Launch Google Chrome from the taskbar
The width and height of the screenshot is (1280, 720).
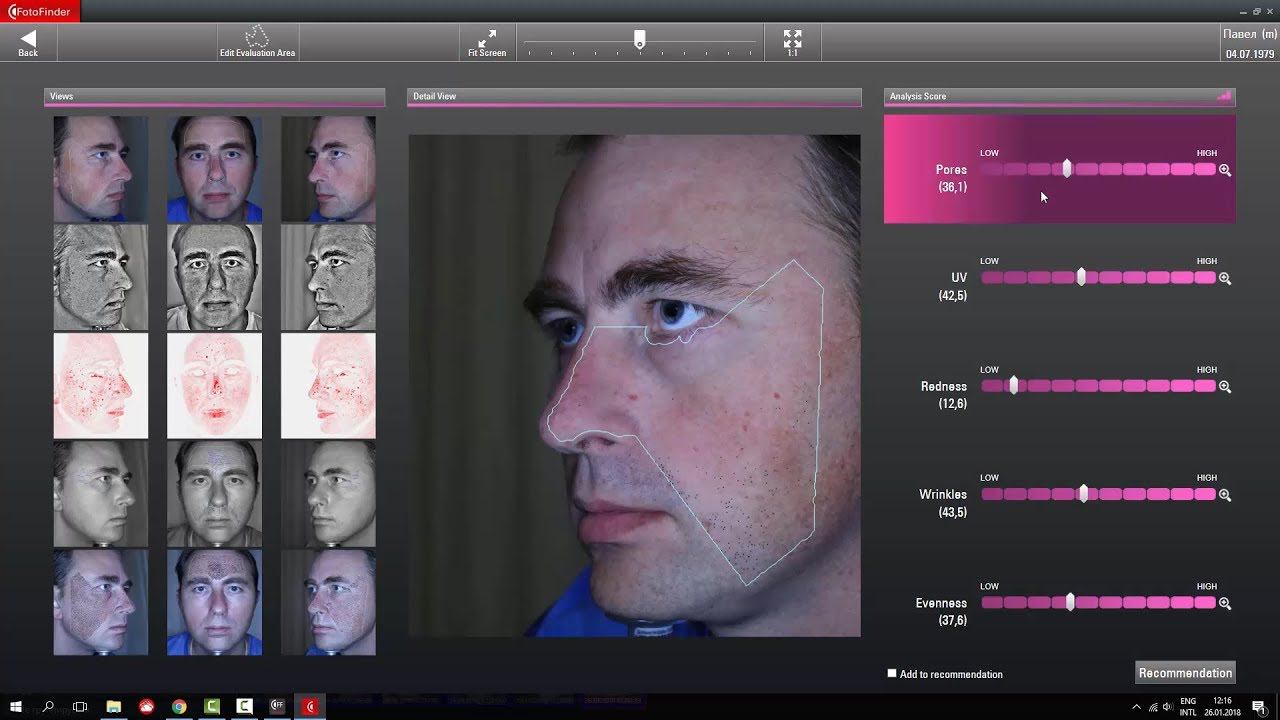179,707
